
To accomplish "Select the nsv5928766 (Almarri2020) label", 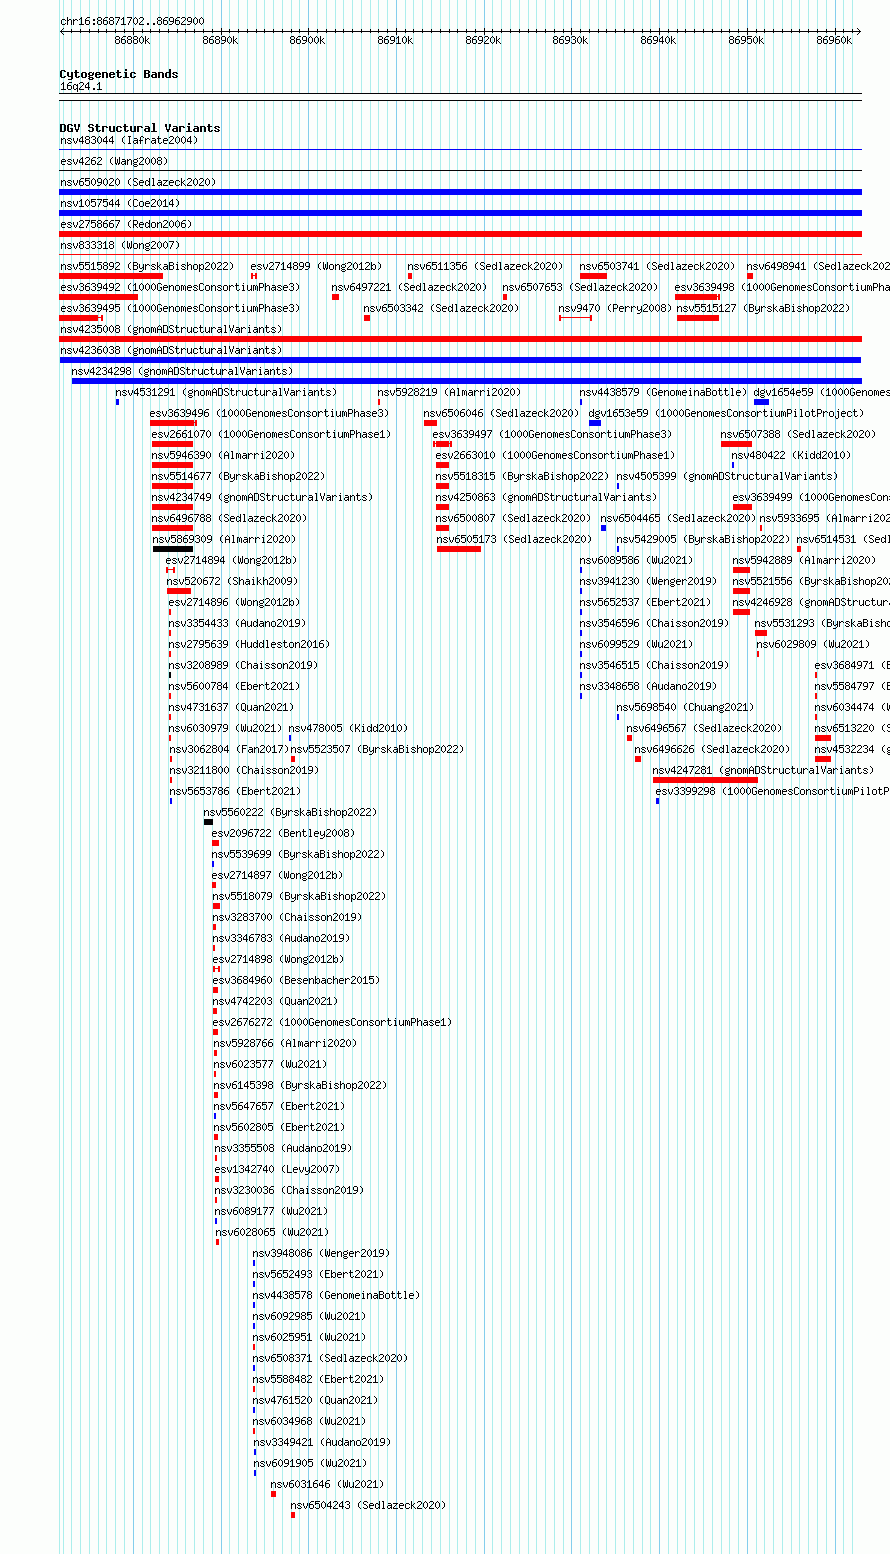I will (285, 1043).
